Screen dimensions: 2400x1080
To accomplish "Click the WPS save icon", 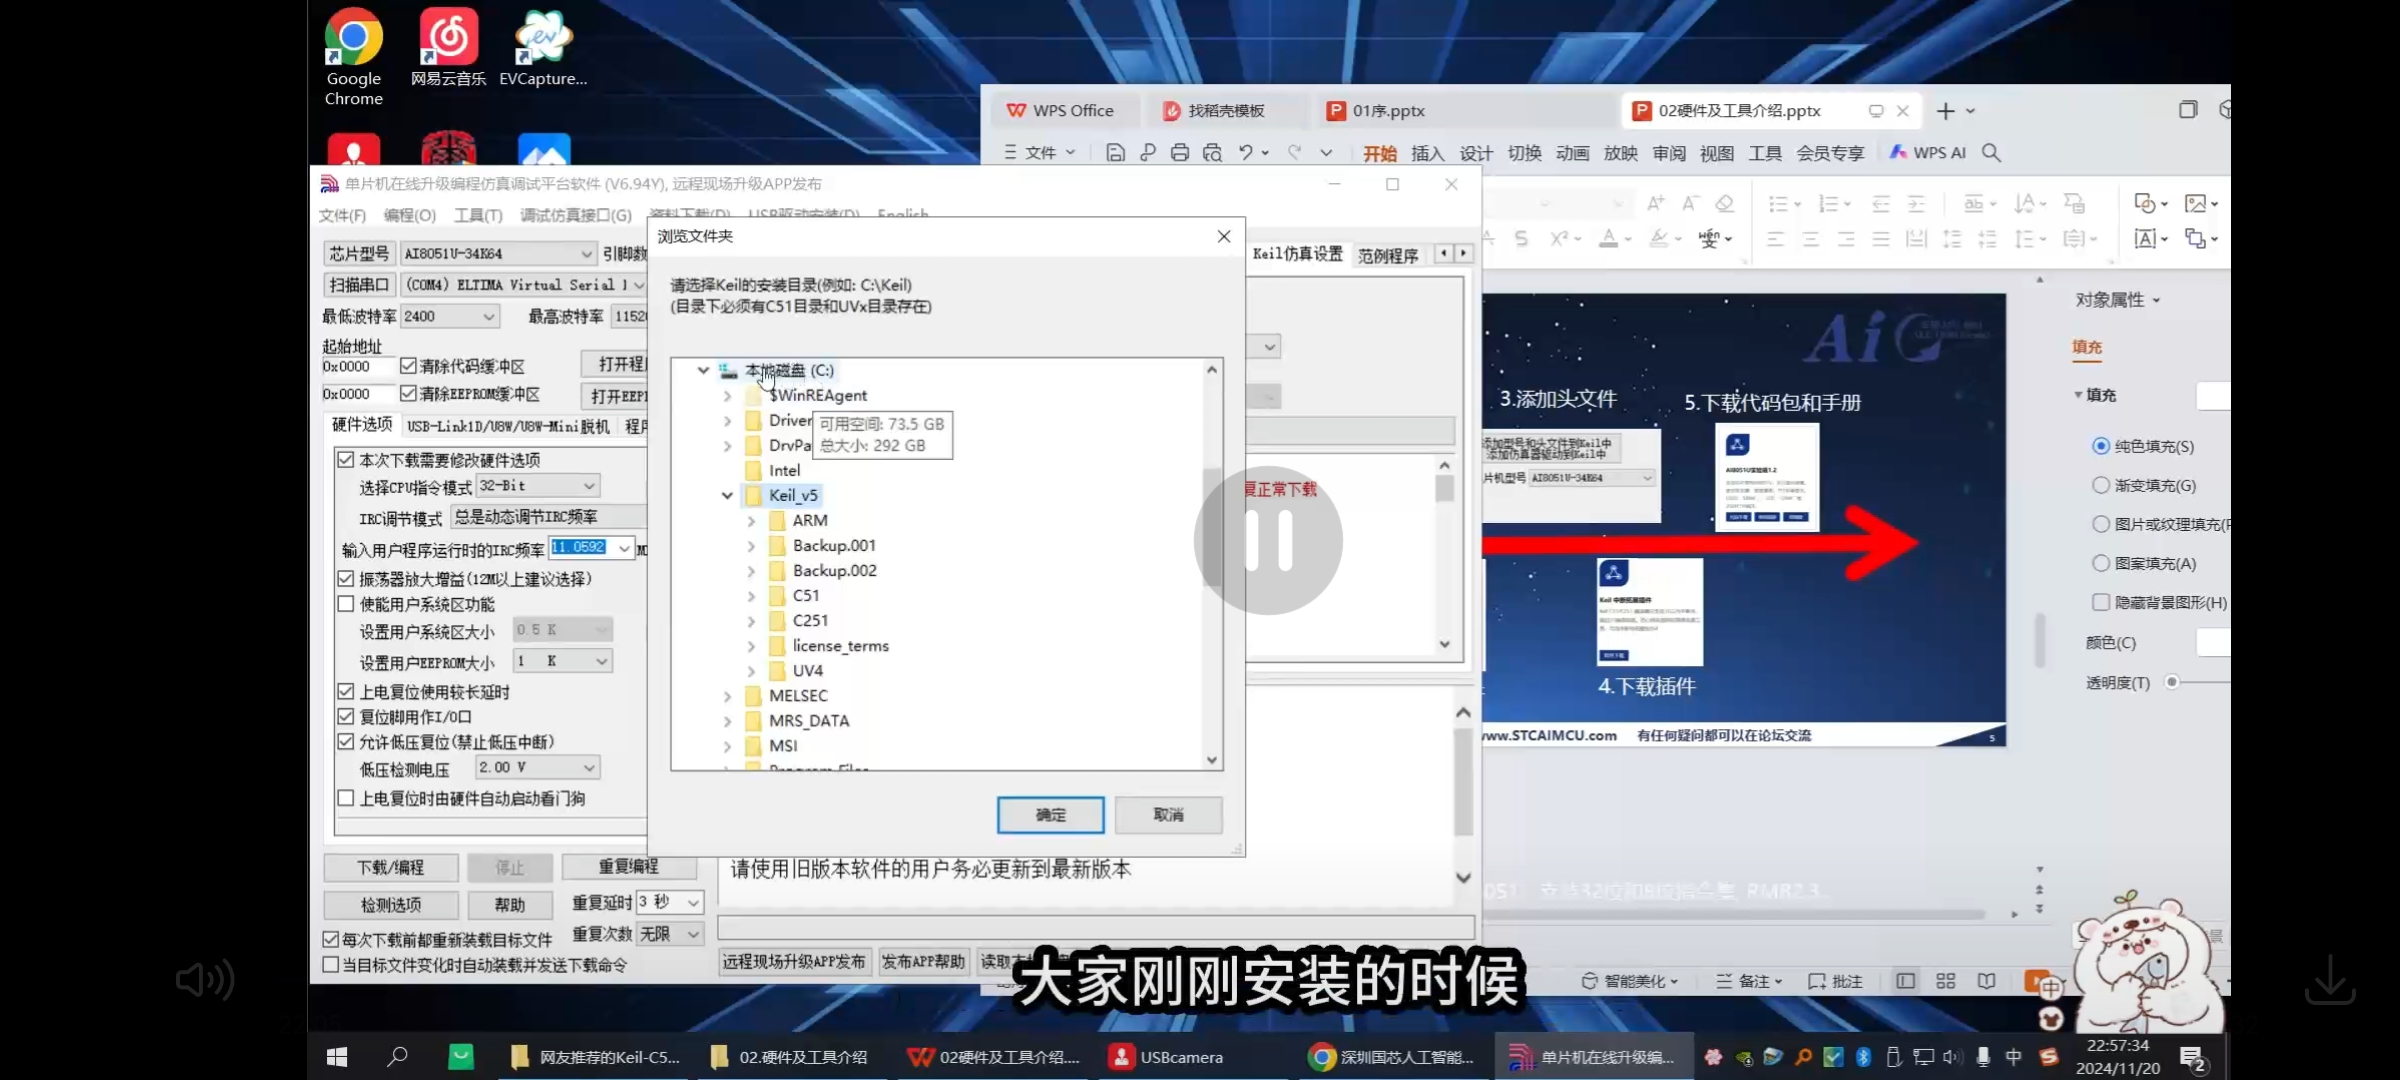I will [x=1115, y=152].
